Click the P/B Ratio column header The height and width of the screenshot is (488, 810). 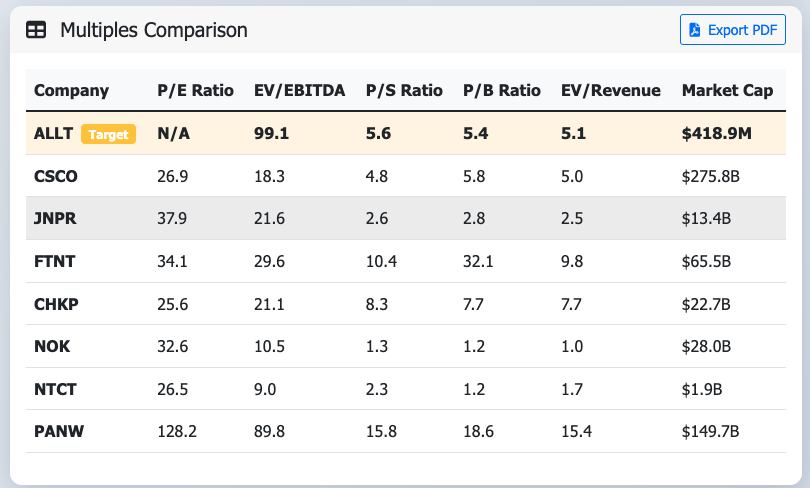(501, 91)
